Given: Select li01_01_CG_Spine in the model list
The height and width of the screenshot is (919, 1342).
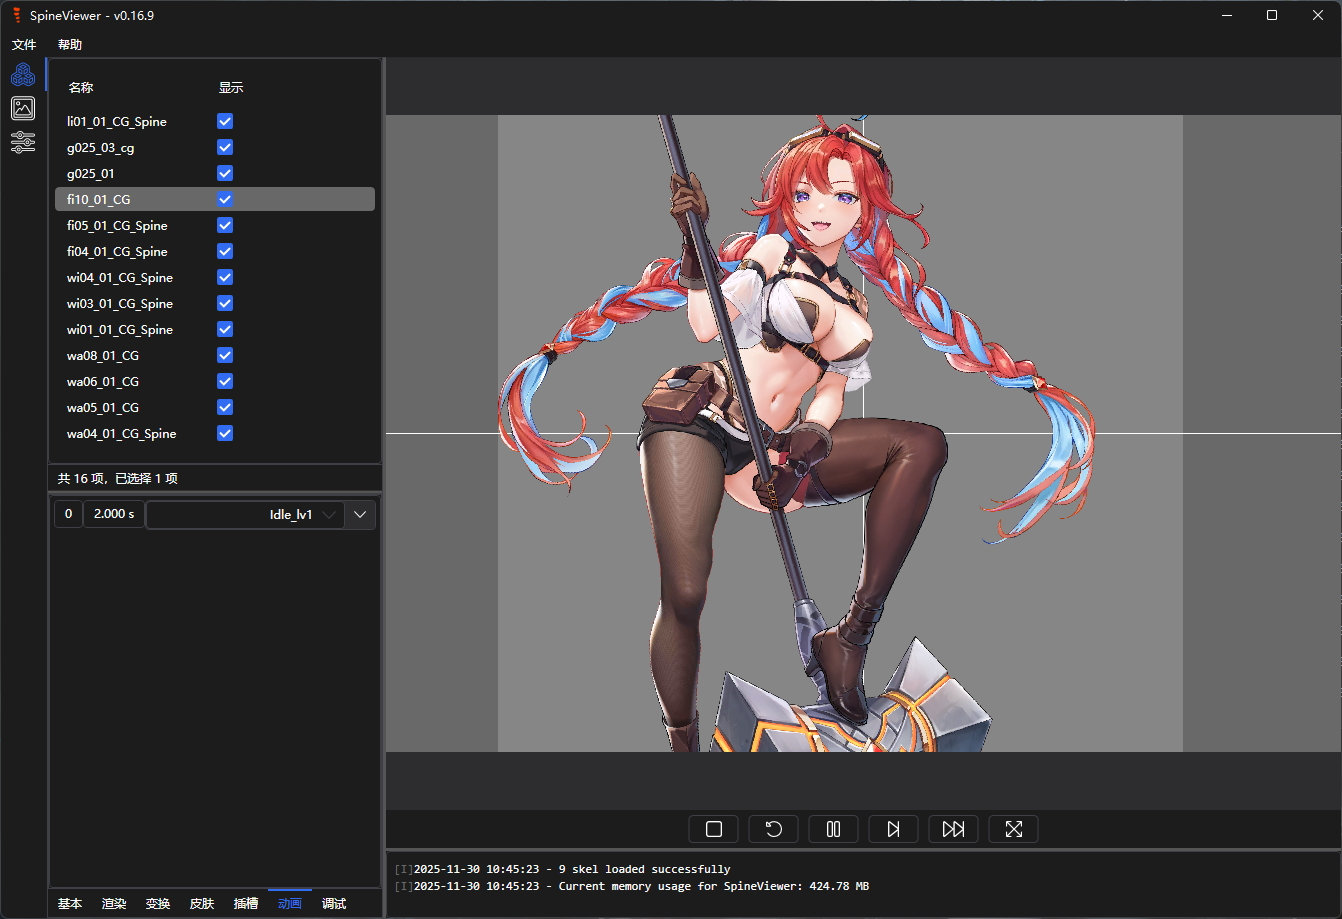Looking at the screenshot, I should pos(215,121).
